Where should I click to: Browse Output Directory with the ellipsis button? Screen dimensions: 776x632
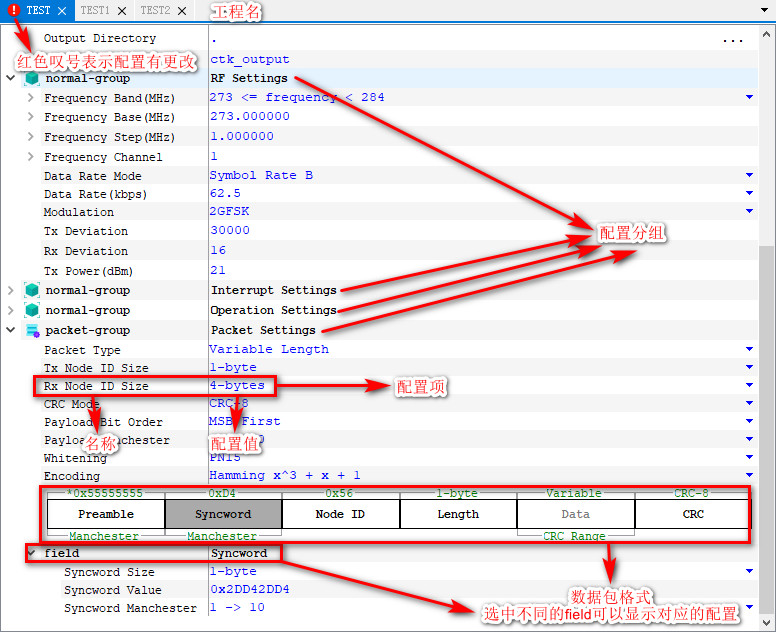click(733, 40)
